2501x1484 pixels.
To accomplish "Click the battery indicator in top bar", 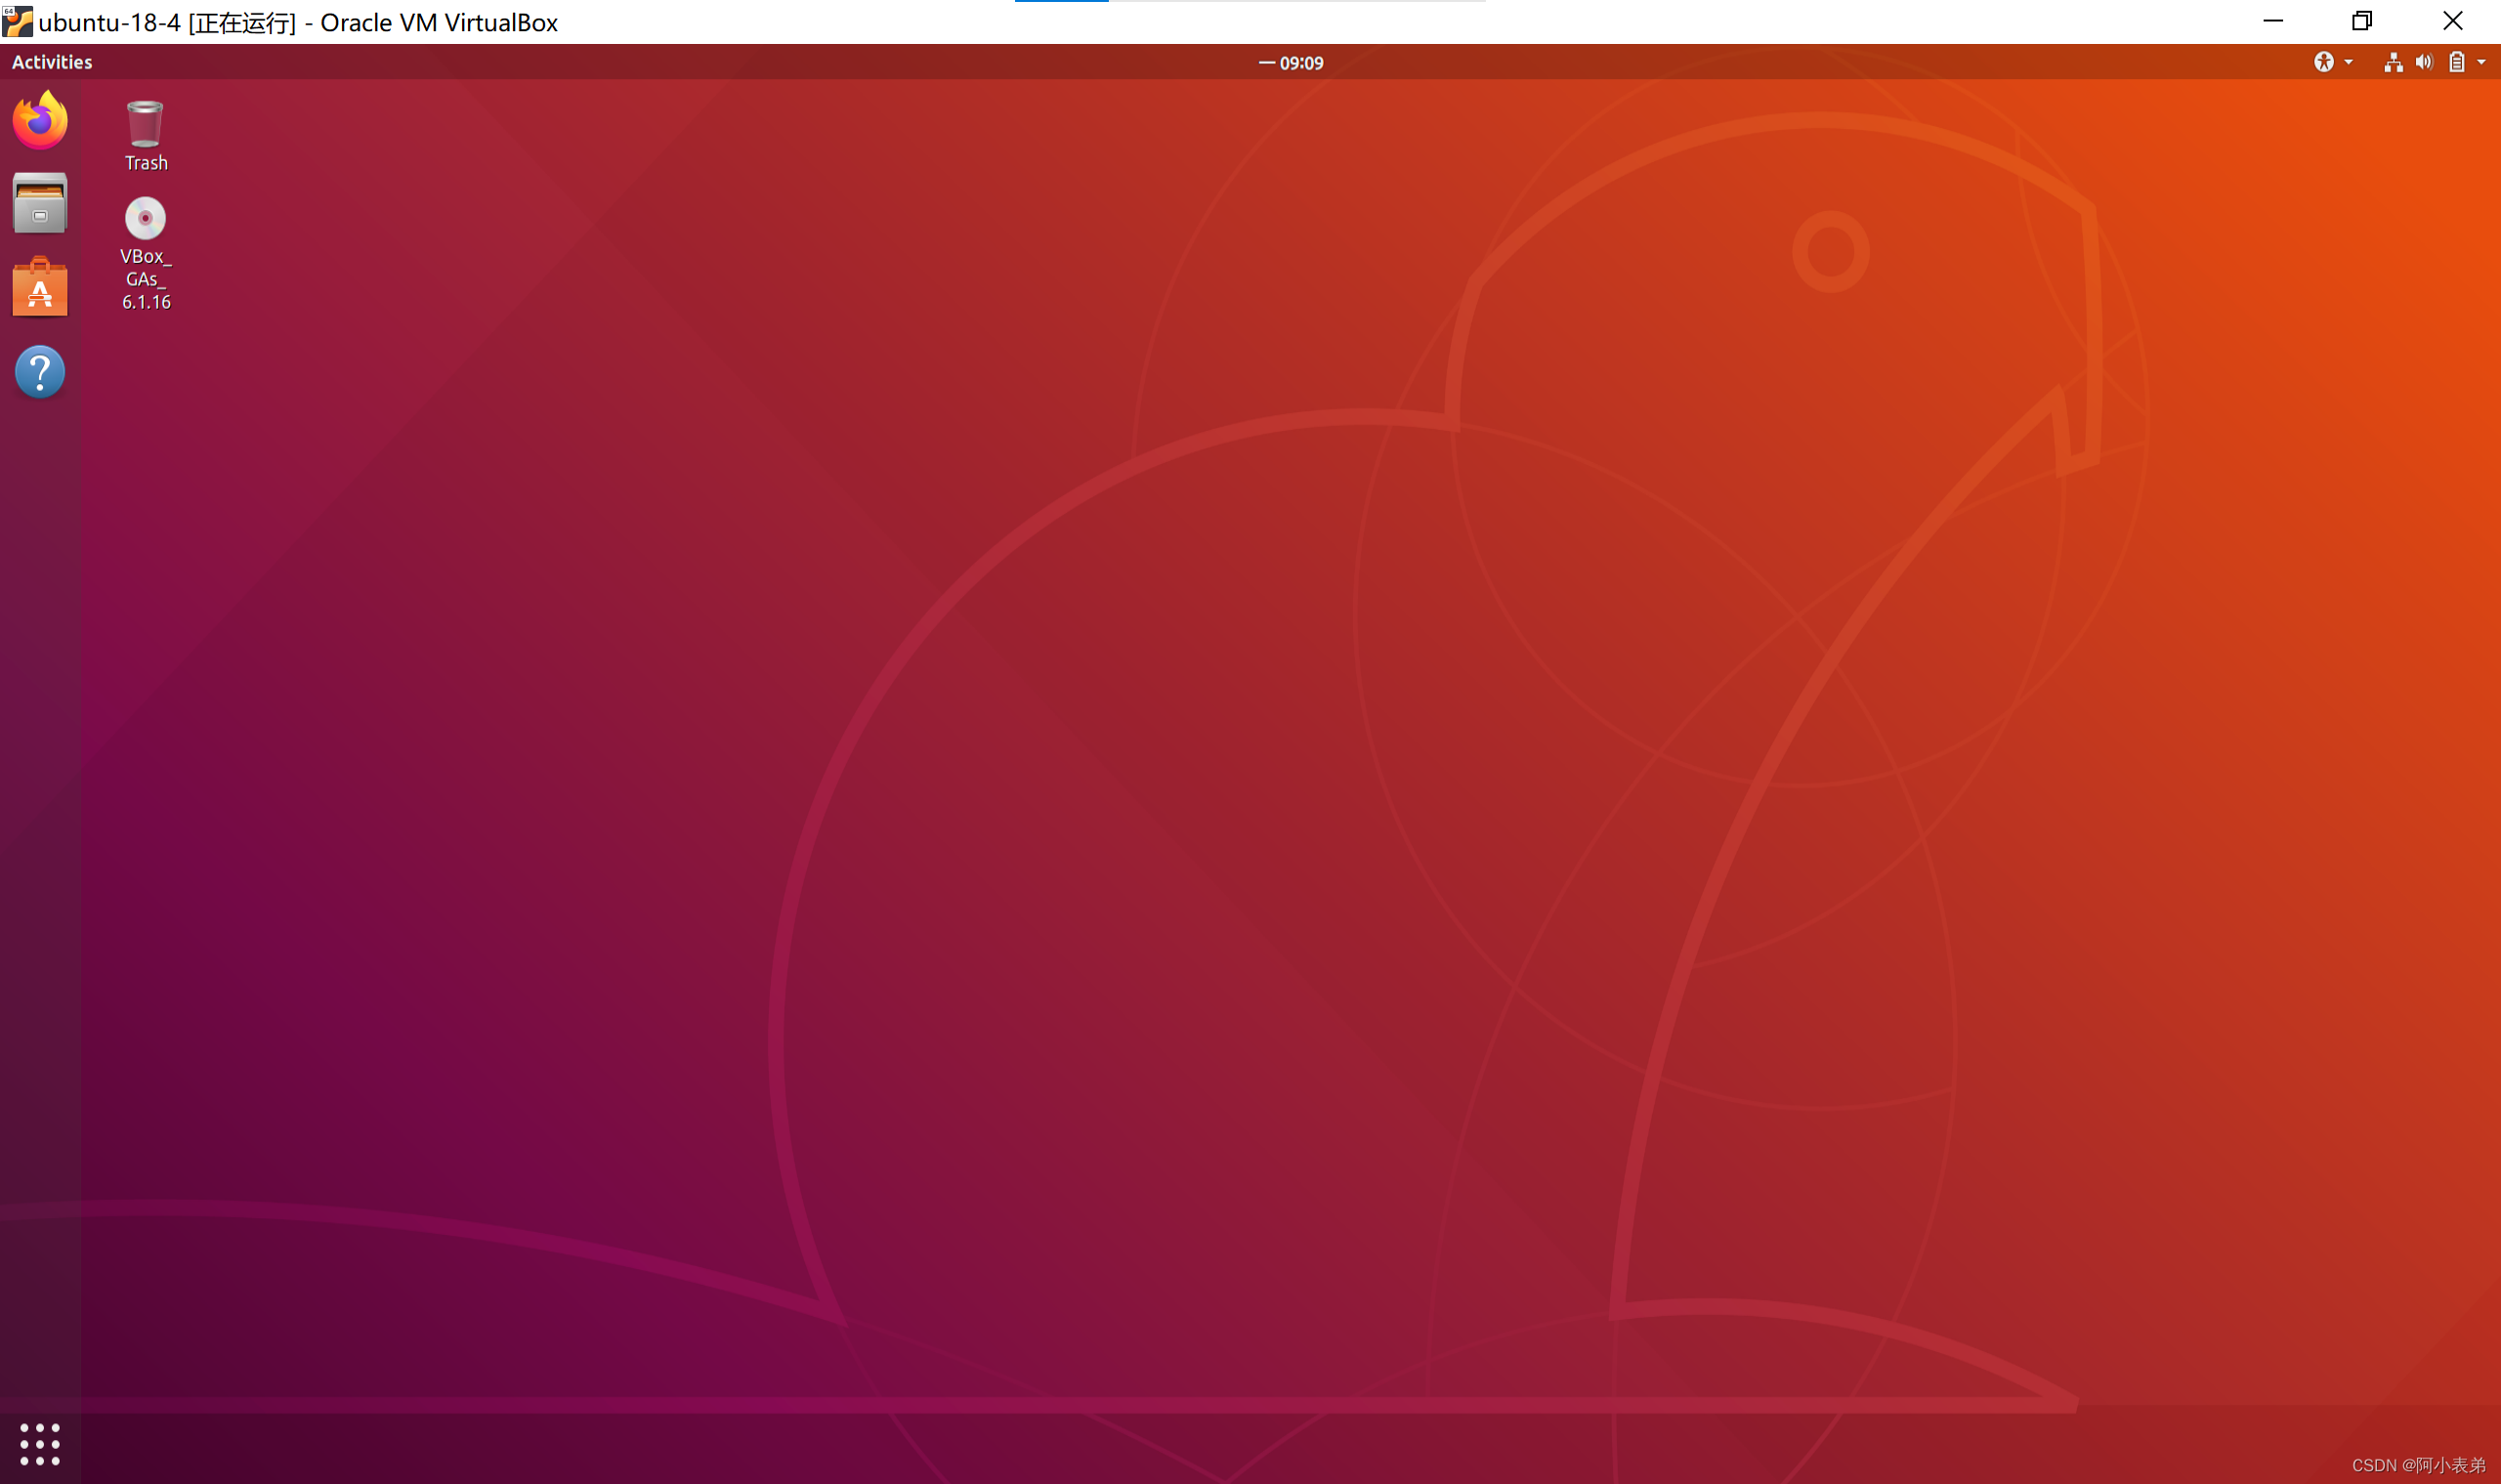I will 2456,63.
